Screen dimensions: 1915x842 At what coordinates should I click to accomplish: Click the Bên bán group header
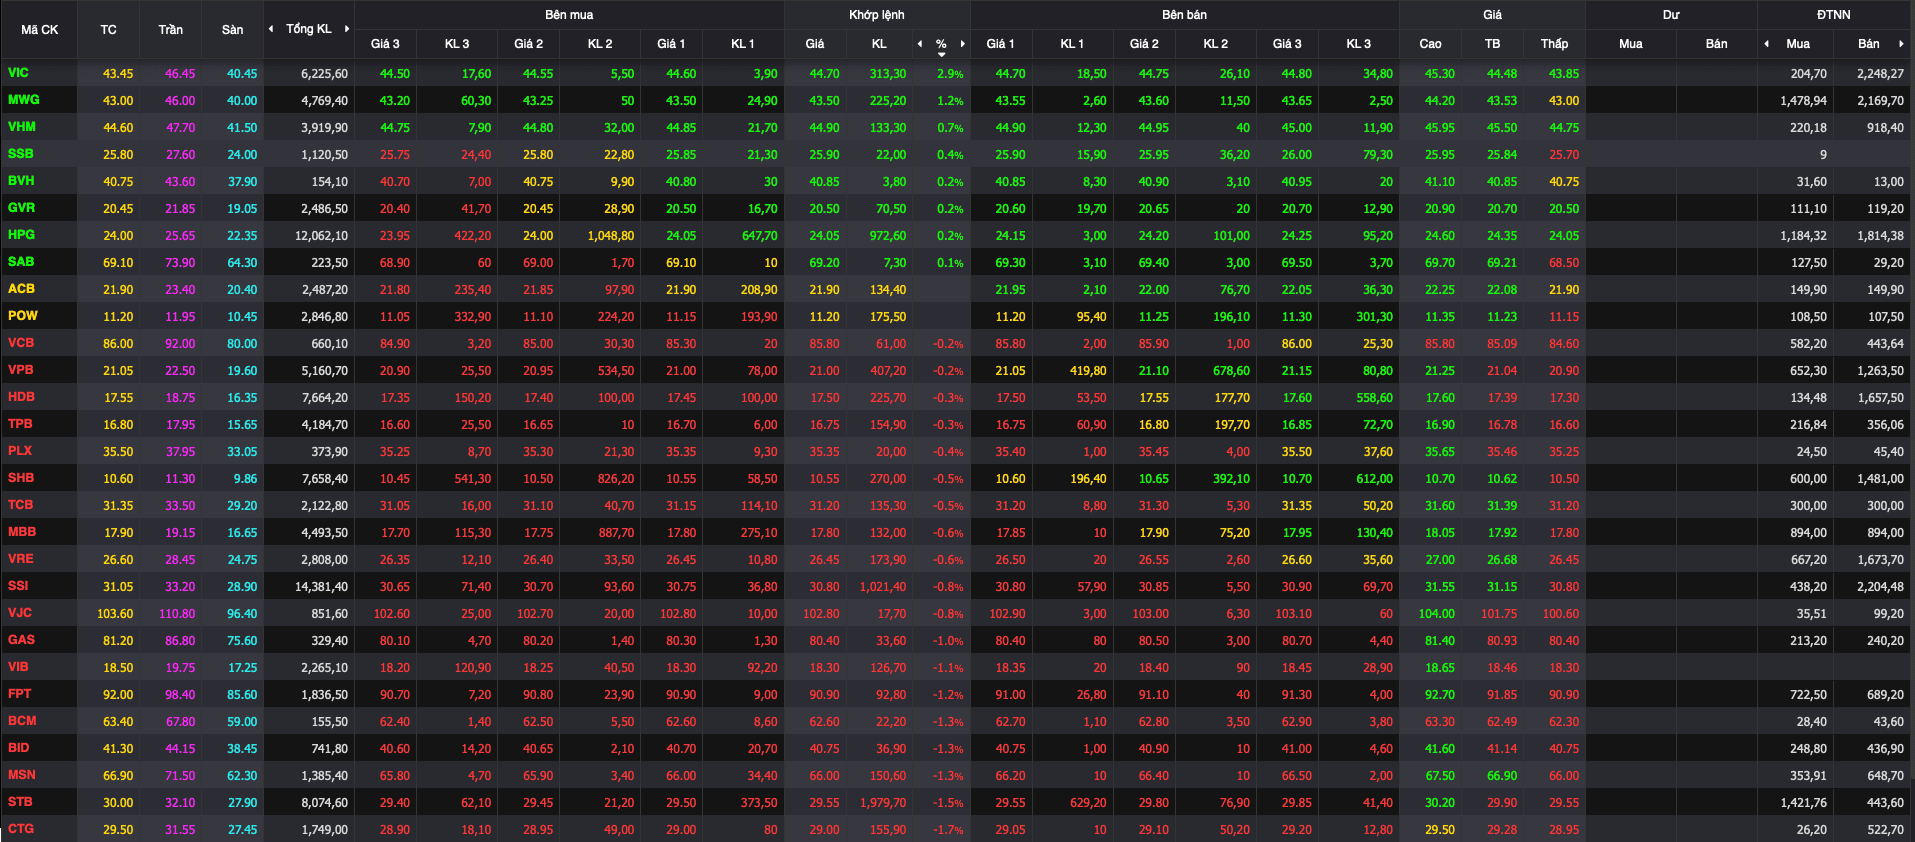click(x=1184, y=15)
